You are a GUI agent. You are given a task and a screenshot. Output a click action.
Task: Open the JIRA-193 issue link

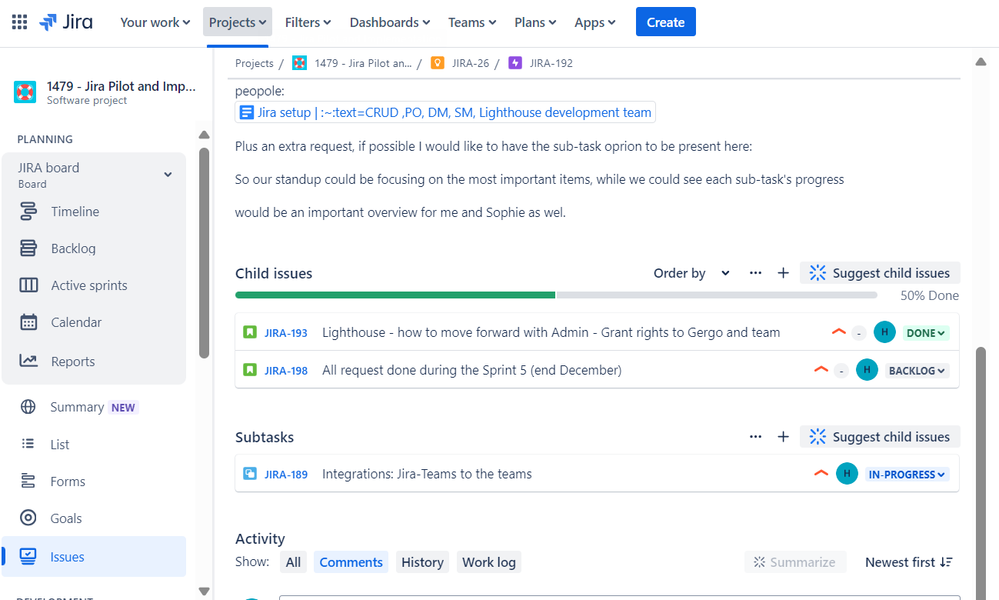click(x=286, y=333)
